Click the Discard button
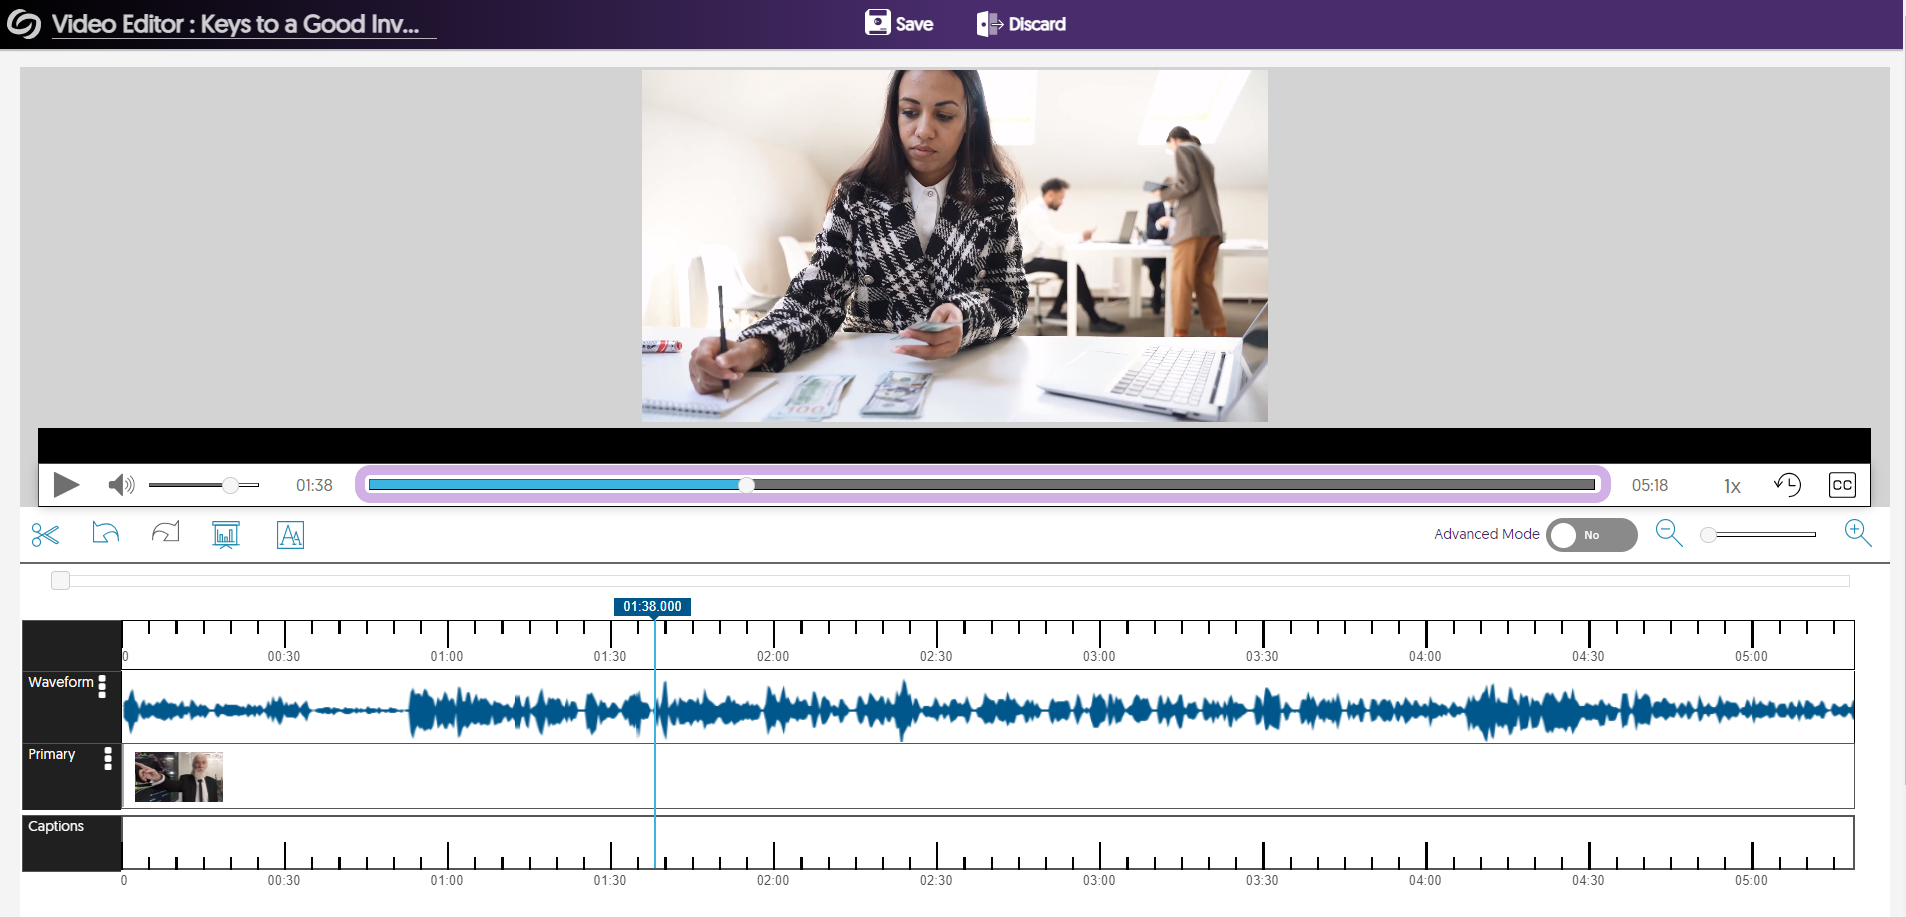Screen dimensions: 1906x917 click(x=1021, y=23)
